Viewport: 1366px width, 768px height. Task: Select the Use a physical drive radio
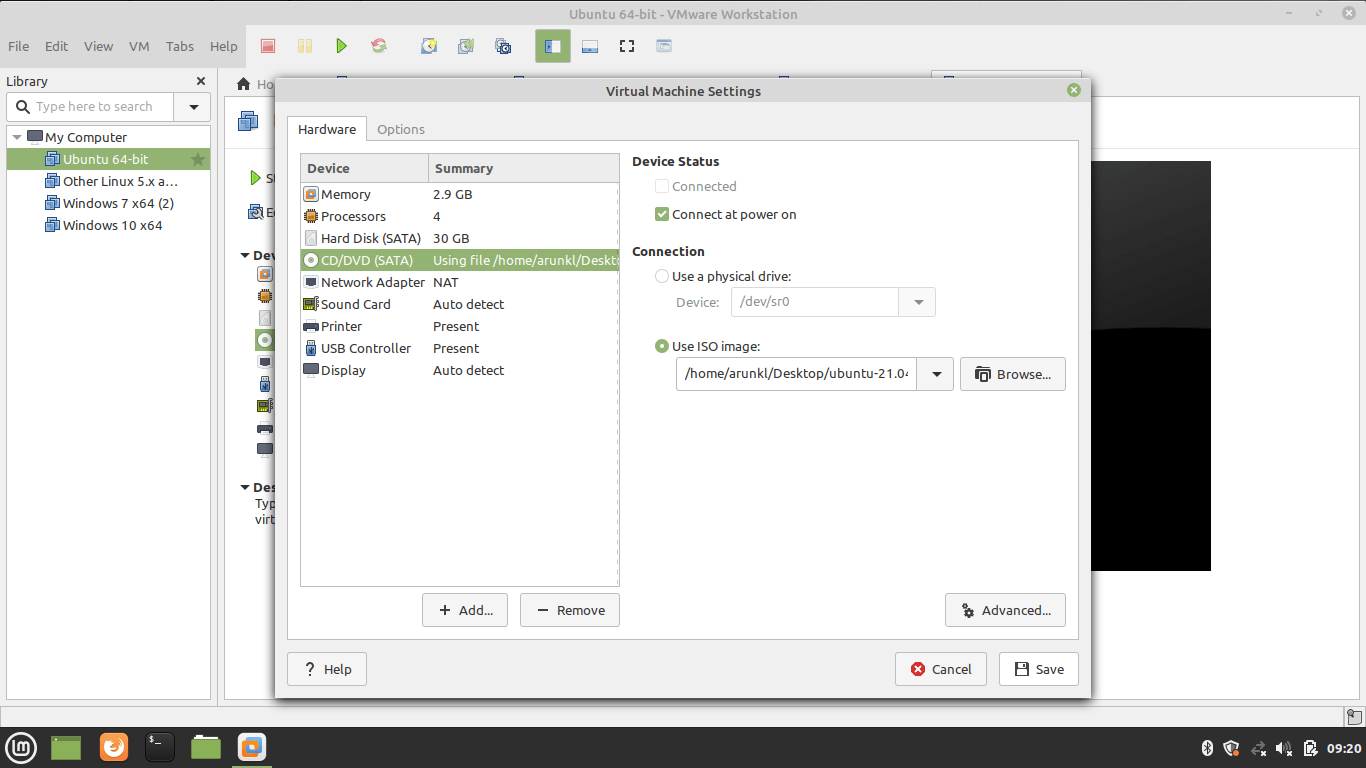click(x=662, y=276)
